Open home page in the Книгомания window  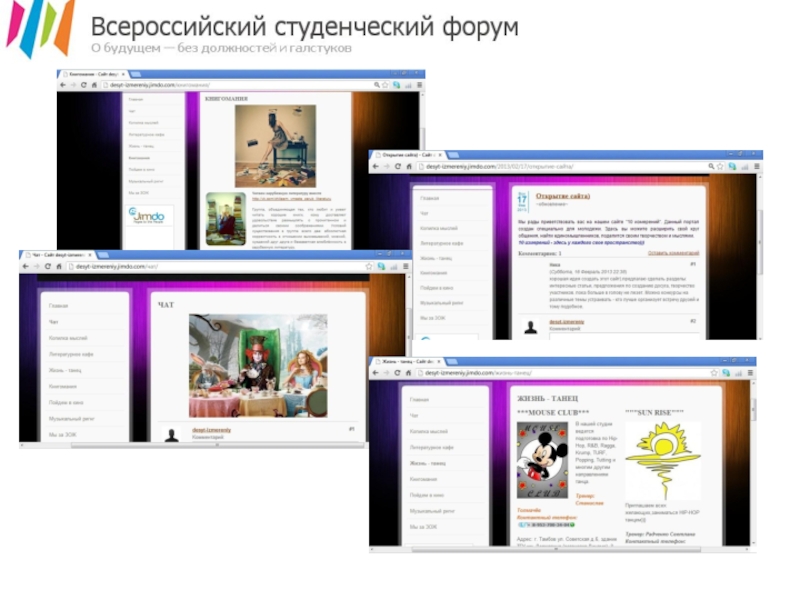pyautogui.click(x=94, y=85)
